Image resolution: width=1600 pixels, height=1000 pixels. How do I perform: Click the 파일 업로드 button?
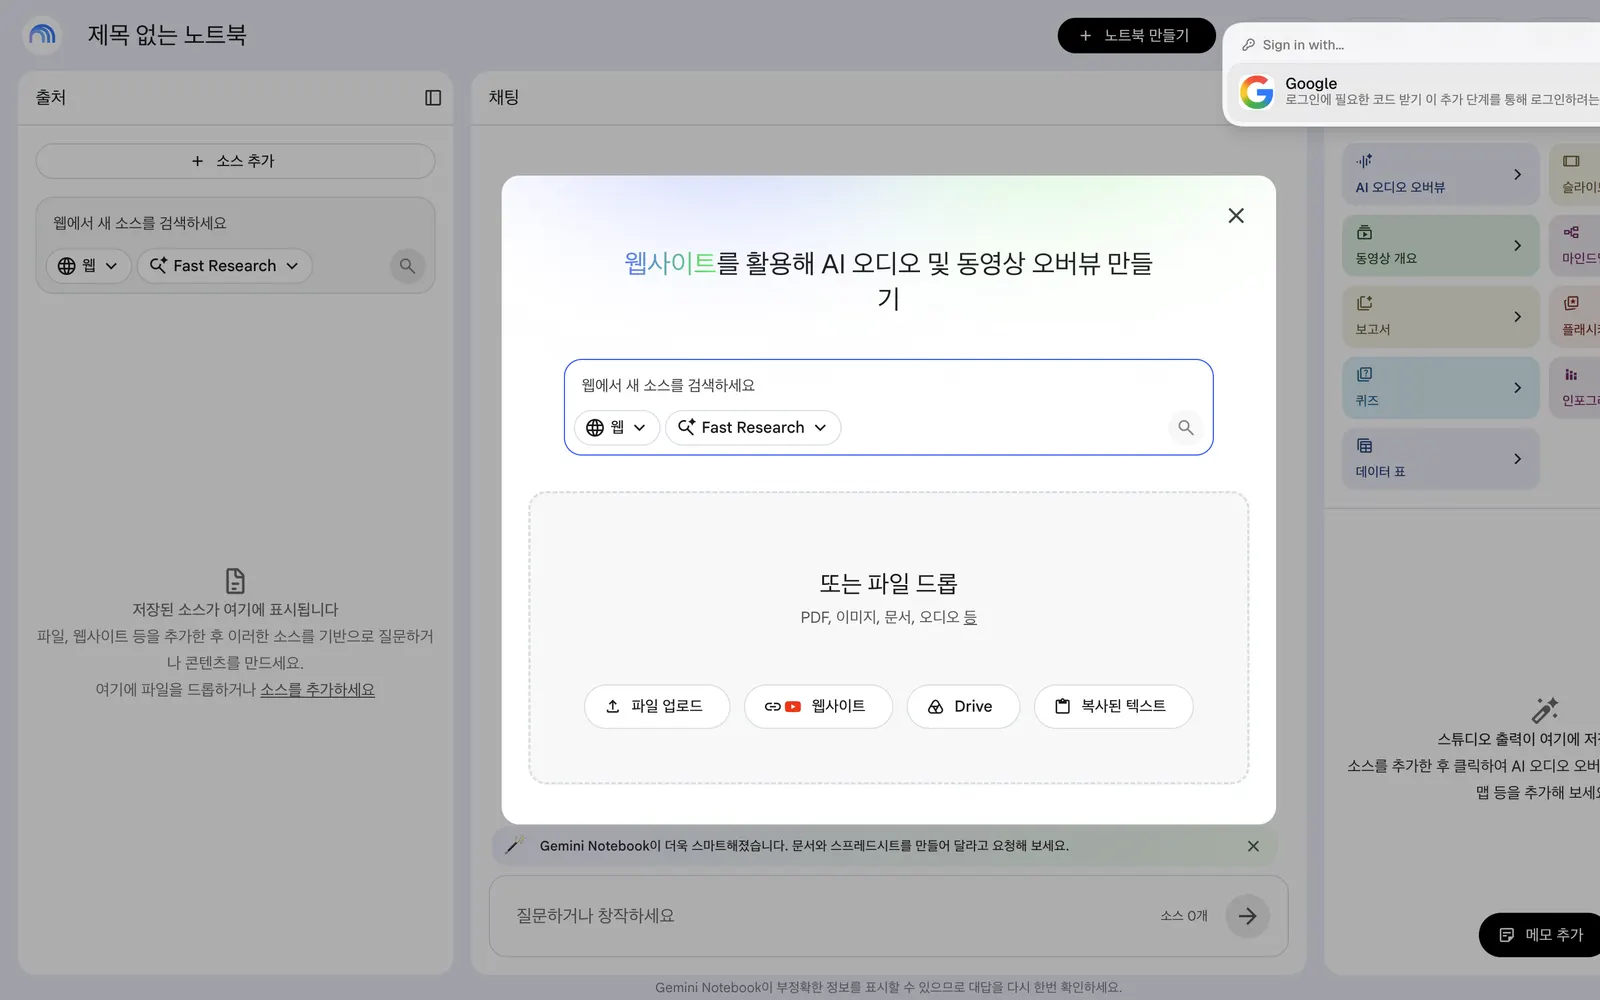[657, 707]
